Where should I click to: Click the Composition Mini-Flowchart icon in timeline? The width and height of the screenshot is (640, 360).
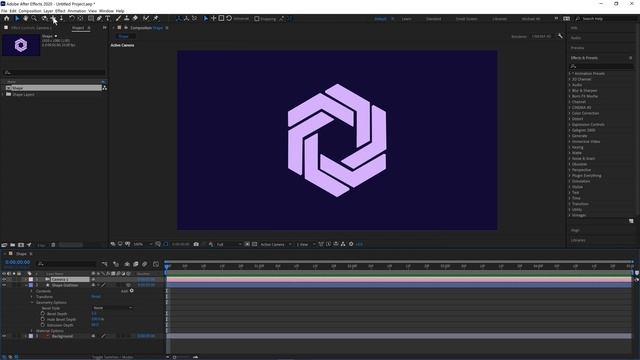[x=105, y=264]
